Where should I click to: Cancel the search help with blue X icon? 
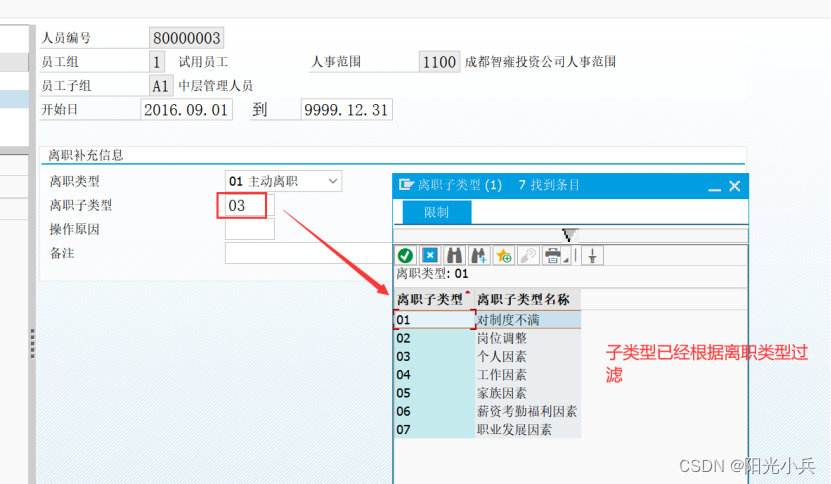430,256
